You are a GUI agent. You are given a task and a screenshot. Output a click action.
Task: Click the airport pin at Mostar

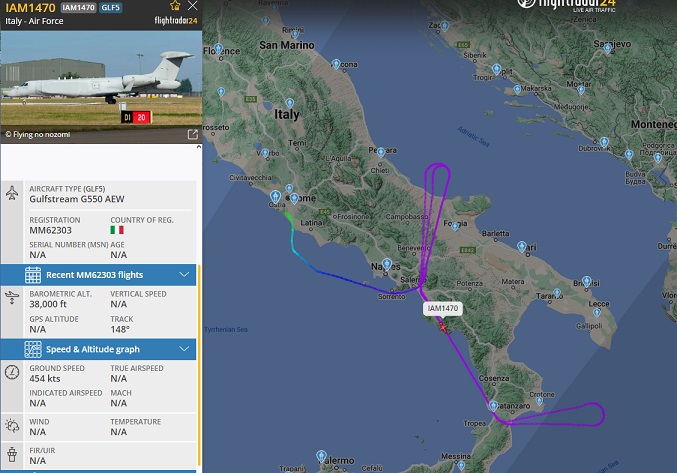point(581,90)
